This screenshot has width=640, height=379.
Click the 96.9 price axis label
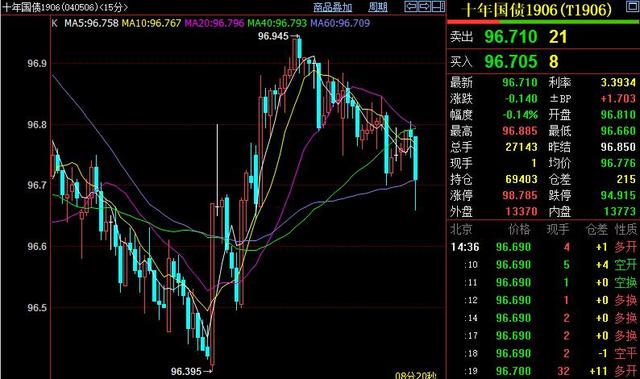pos(37,64)
